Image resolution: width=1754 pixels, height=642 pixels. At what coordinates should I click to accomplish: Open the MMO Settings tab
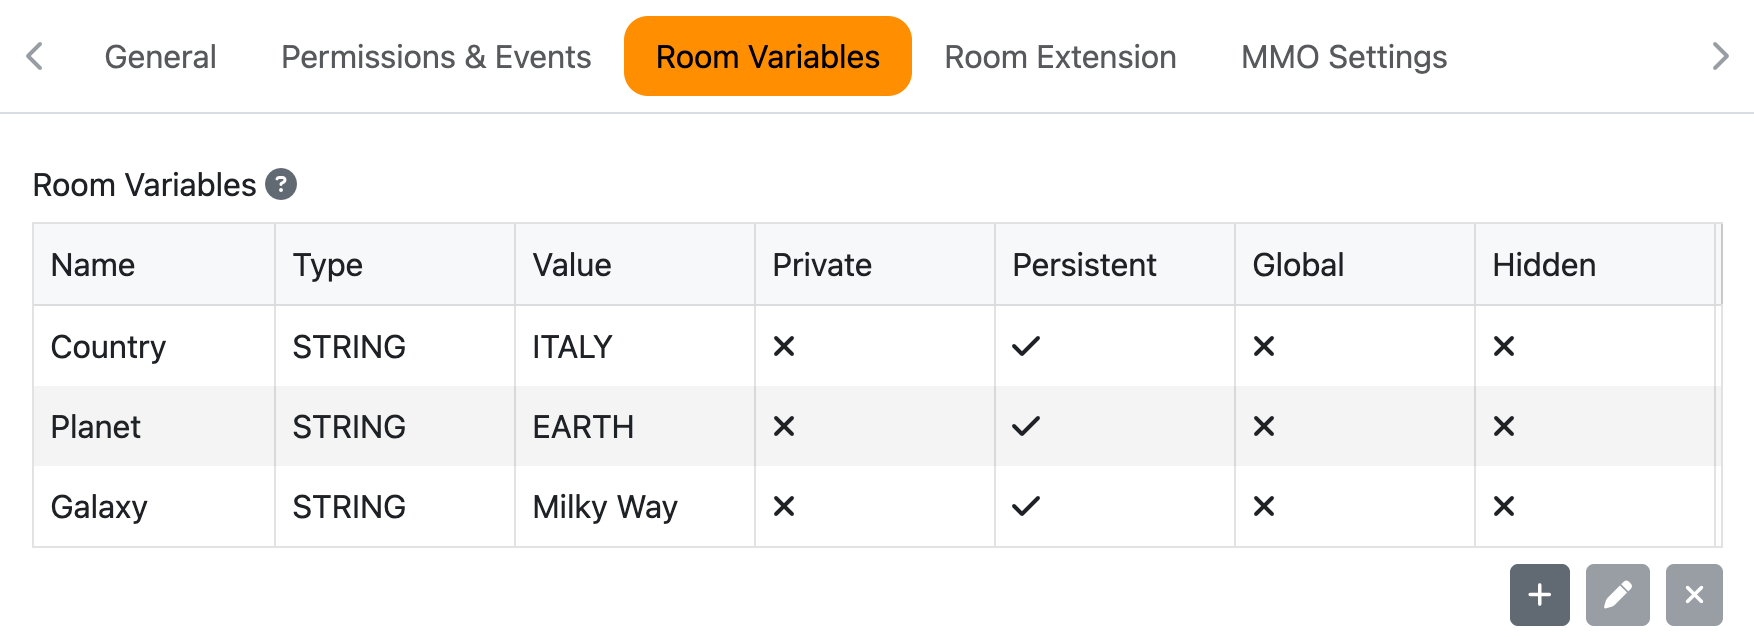(1343, 56)
